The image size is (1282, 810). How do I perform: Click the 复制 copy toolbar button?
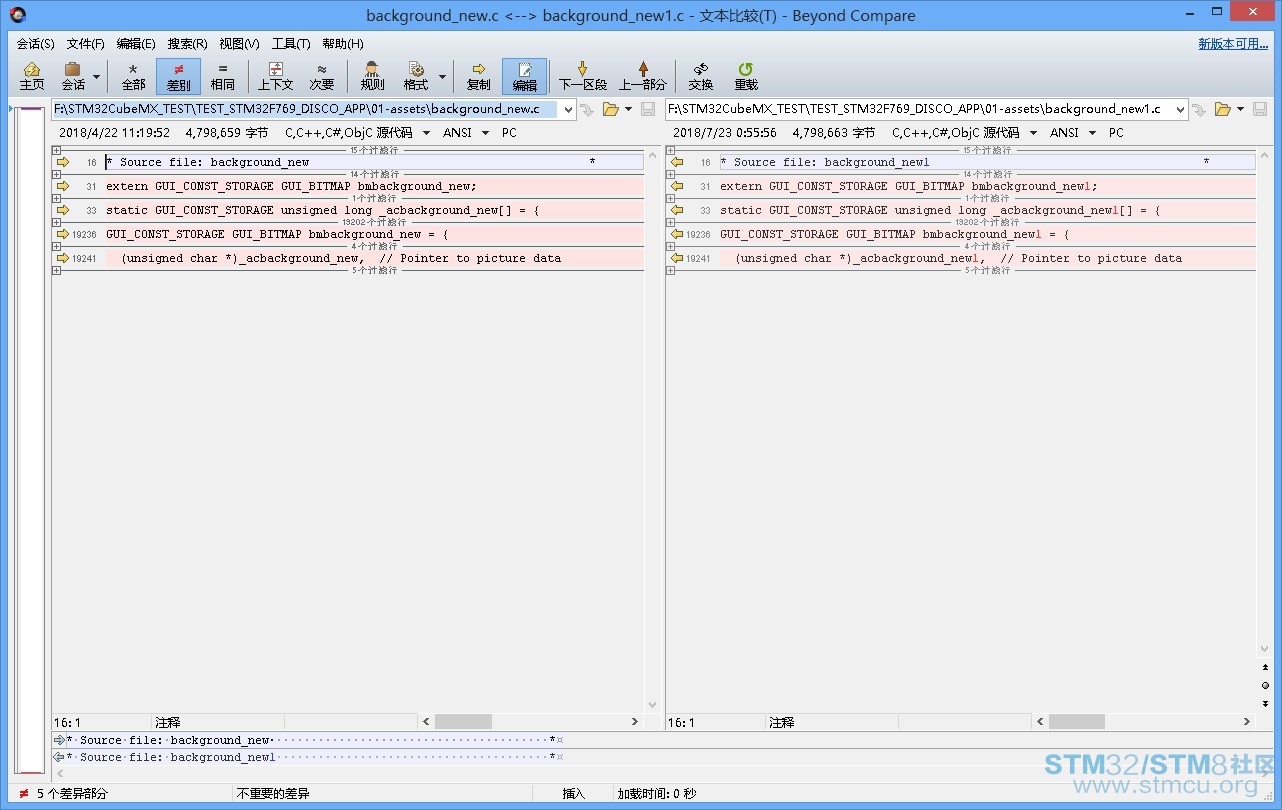click(479, 76)
